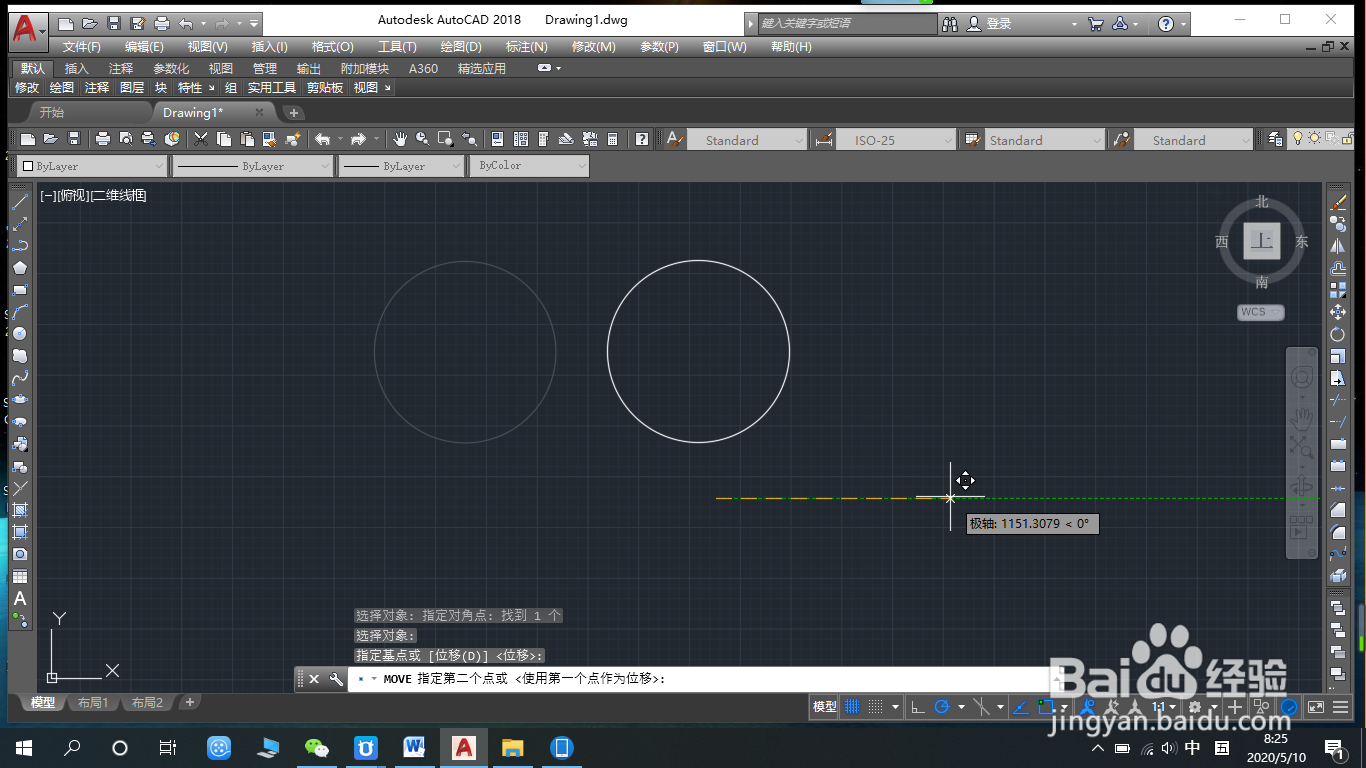Toggle polar tracking in status bar
The image size is (1366, 768).
pyautogui.click(x=941, y=706)
